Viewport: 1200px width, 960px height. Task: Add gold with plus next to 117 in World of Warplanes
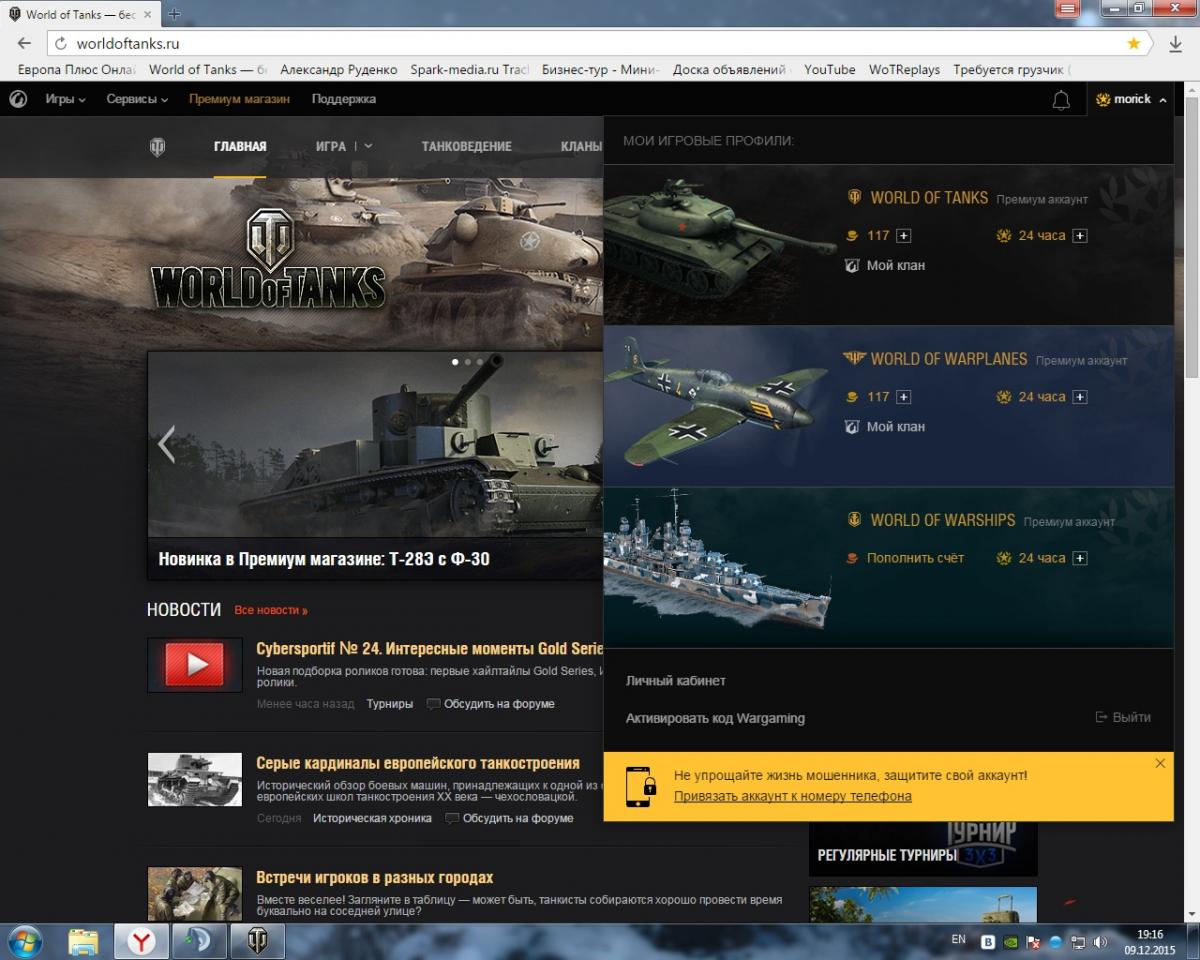tap(904, 397)
